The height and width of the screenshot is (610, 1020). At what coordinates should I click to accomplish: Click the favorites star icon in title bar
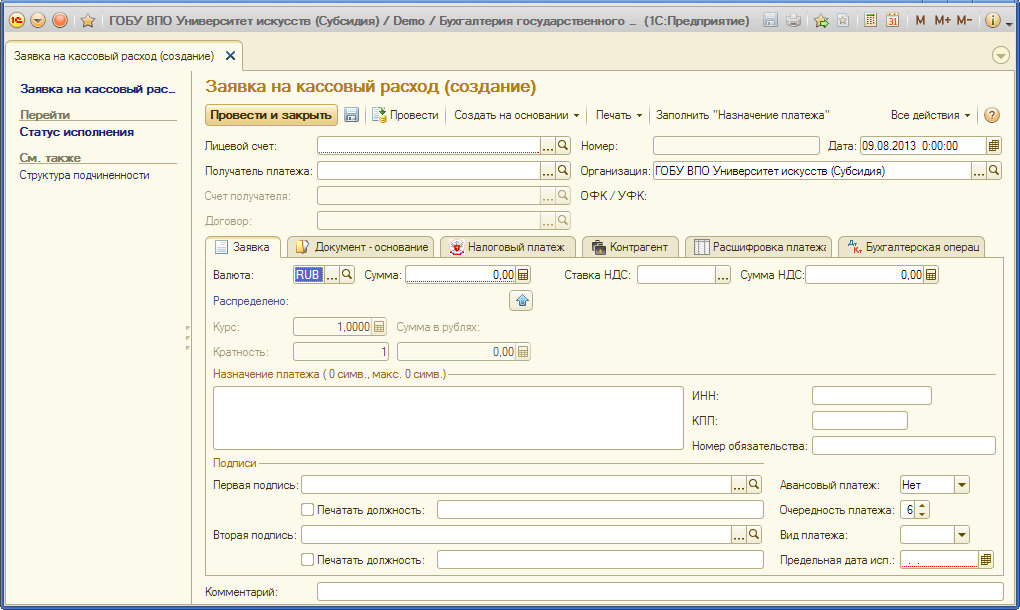click(x=87, y=21)
